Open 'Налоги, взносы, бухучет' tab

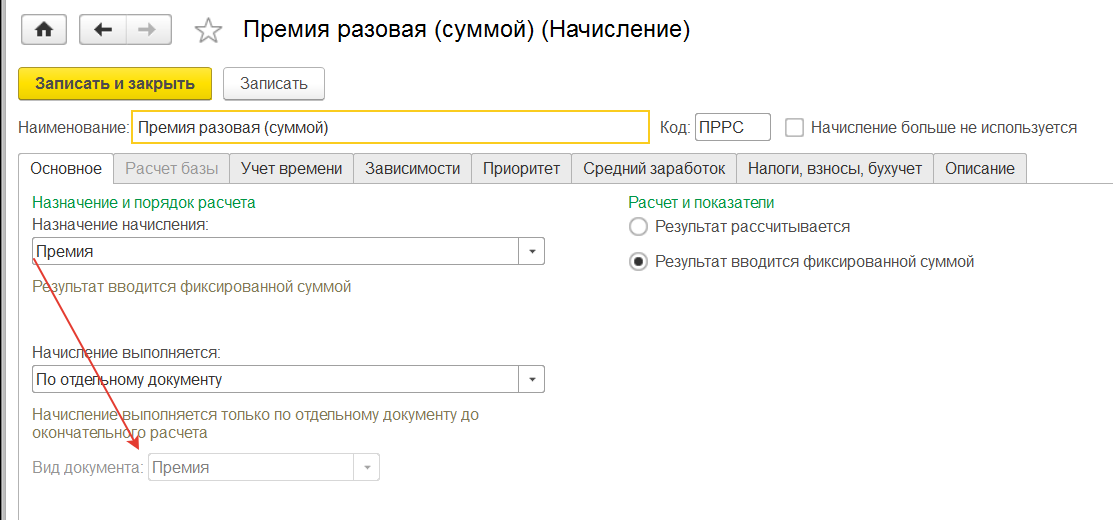(835, 168)
